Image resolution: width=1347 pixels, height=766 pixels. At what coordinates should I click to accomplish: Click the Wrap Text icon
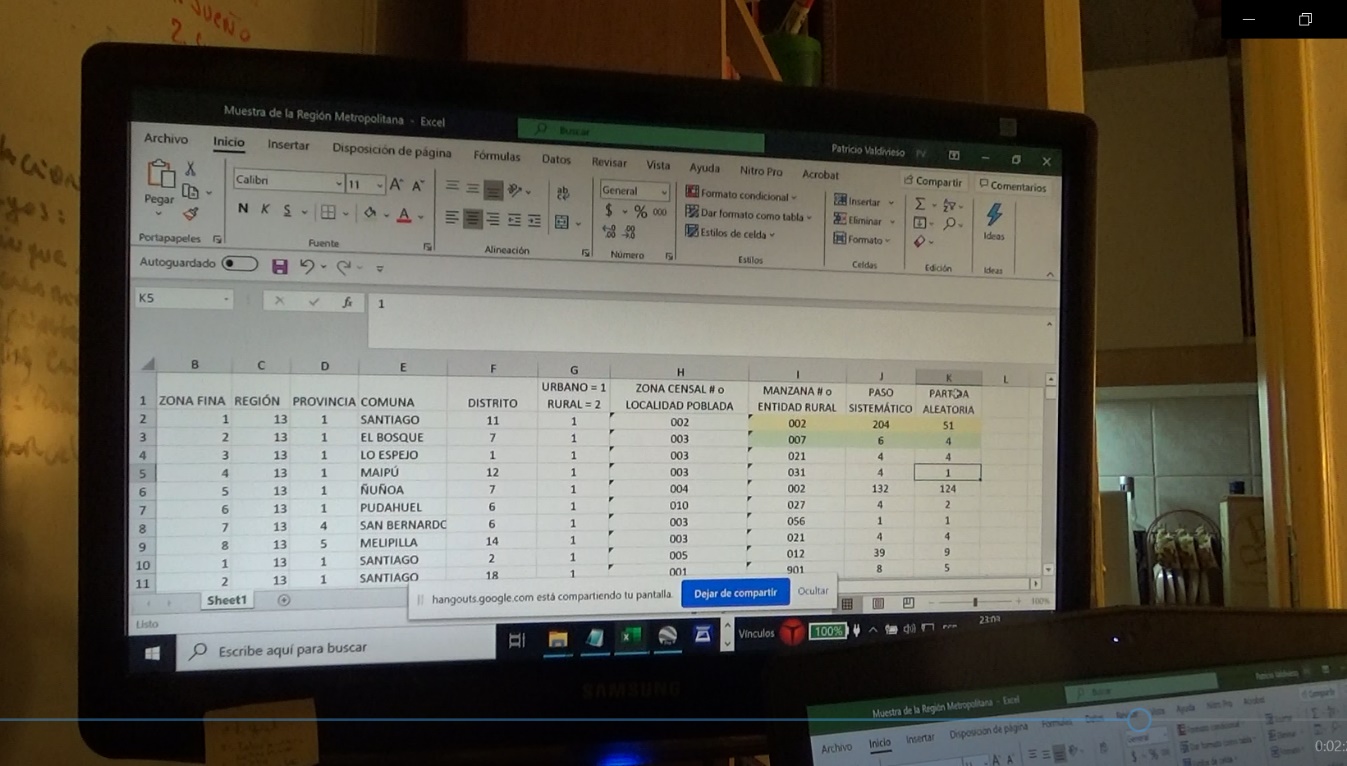[562, 193]
